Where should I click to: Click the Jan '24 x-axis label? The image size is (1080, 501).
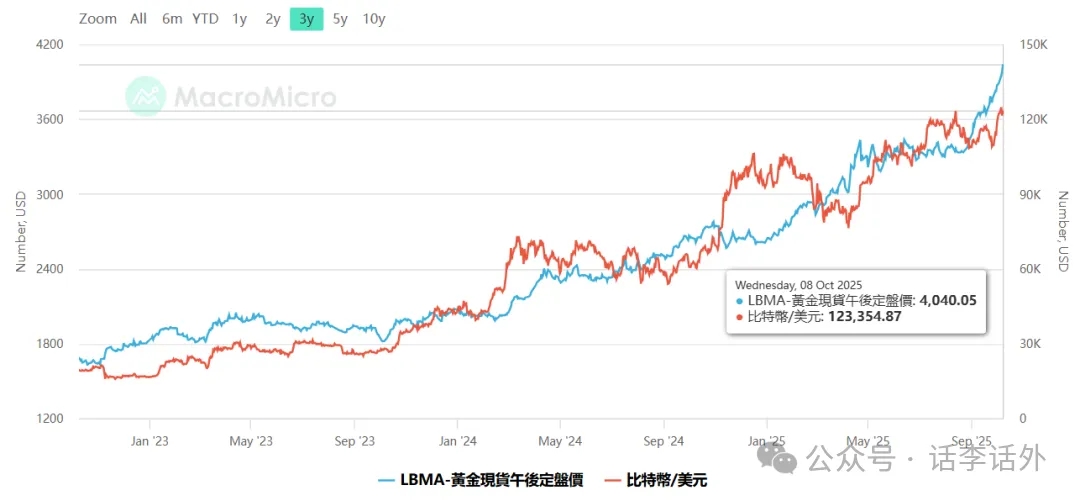(x=457, y=439)
